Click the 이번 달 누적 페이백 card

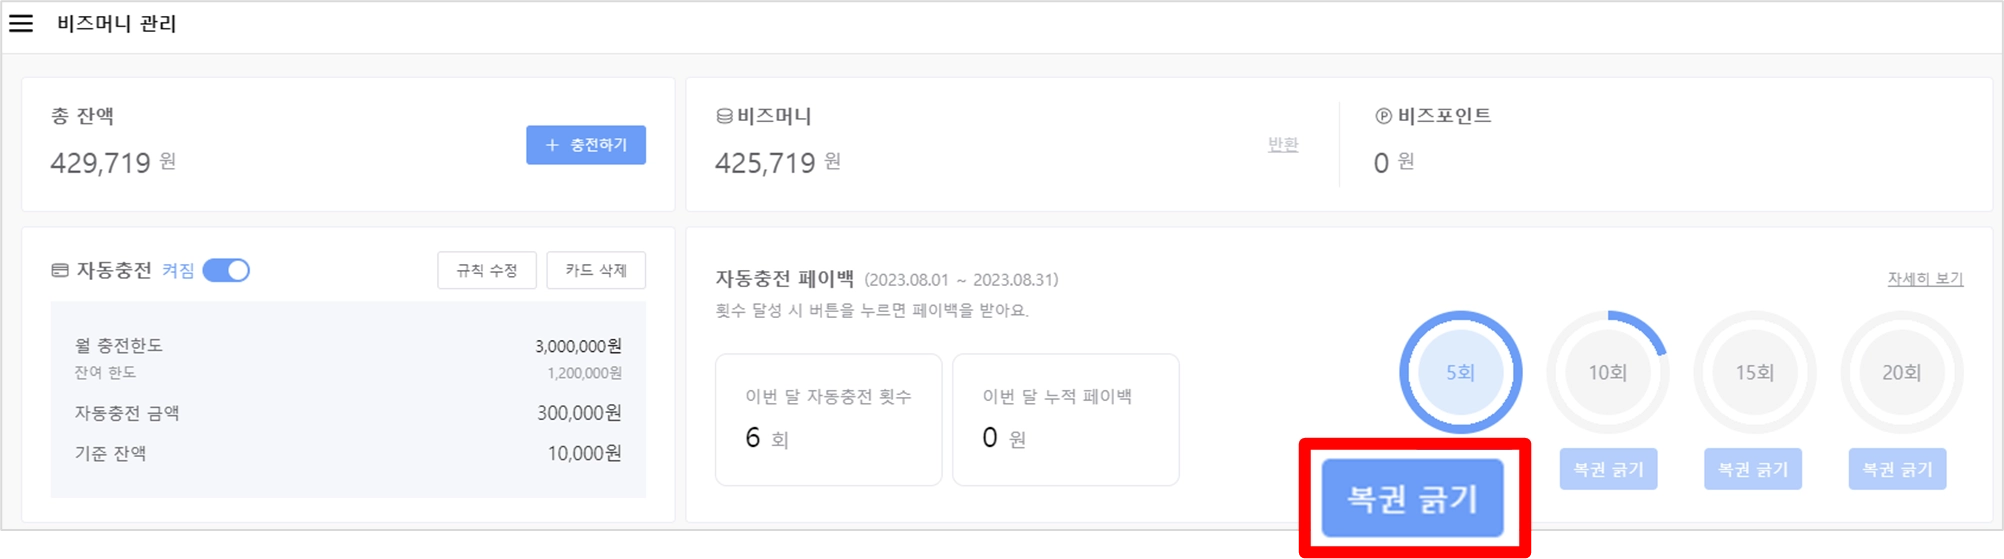click(1066, 420)
